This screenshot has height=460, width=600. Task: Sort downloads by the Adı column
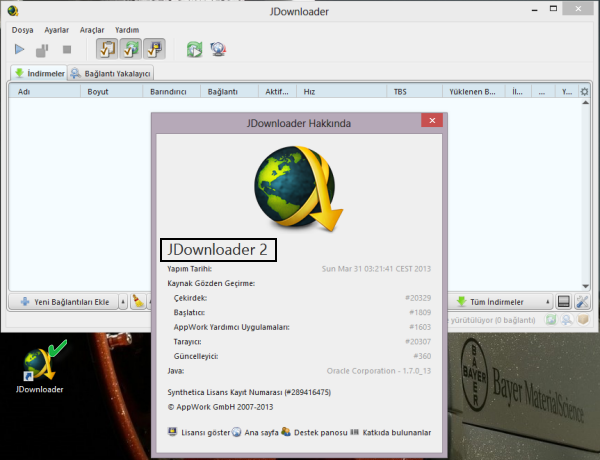click(45, 92)
